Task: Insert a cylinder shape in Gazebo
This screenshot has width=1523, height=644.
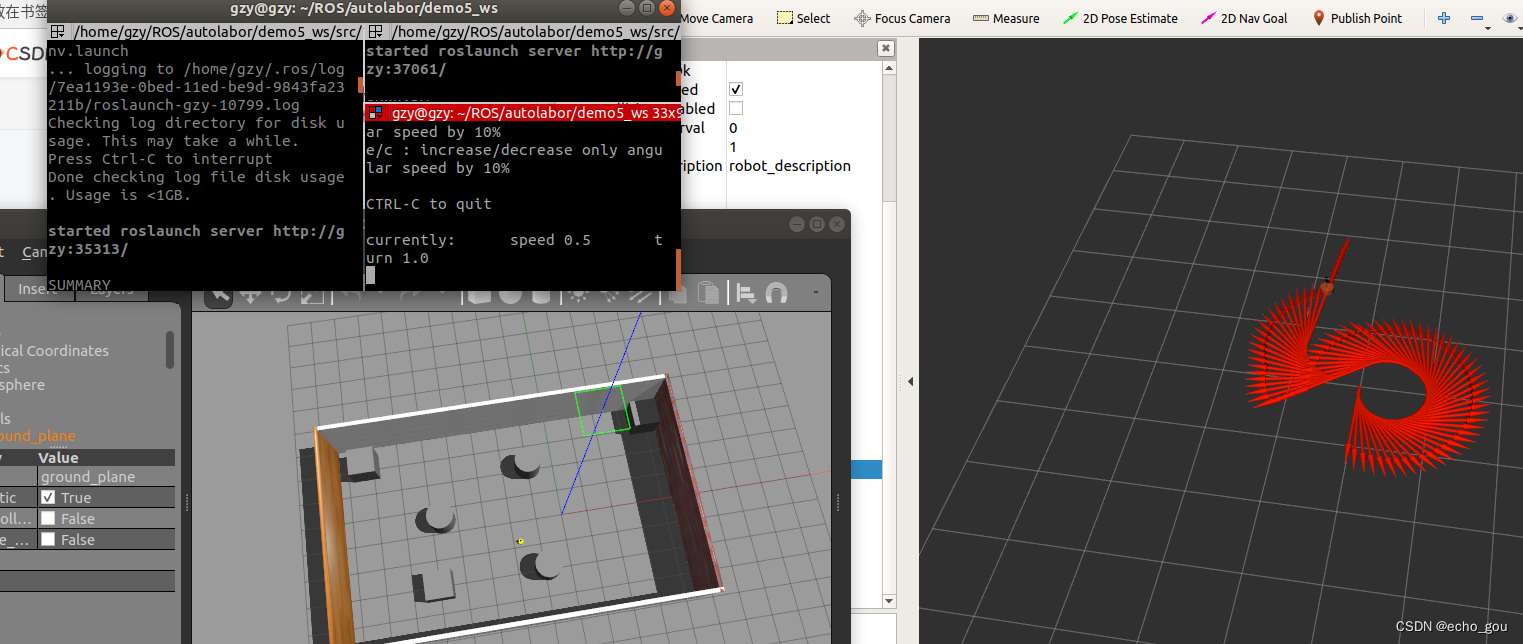Action: [541, 296]
